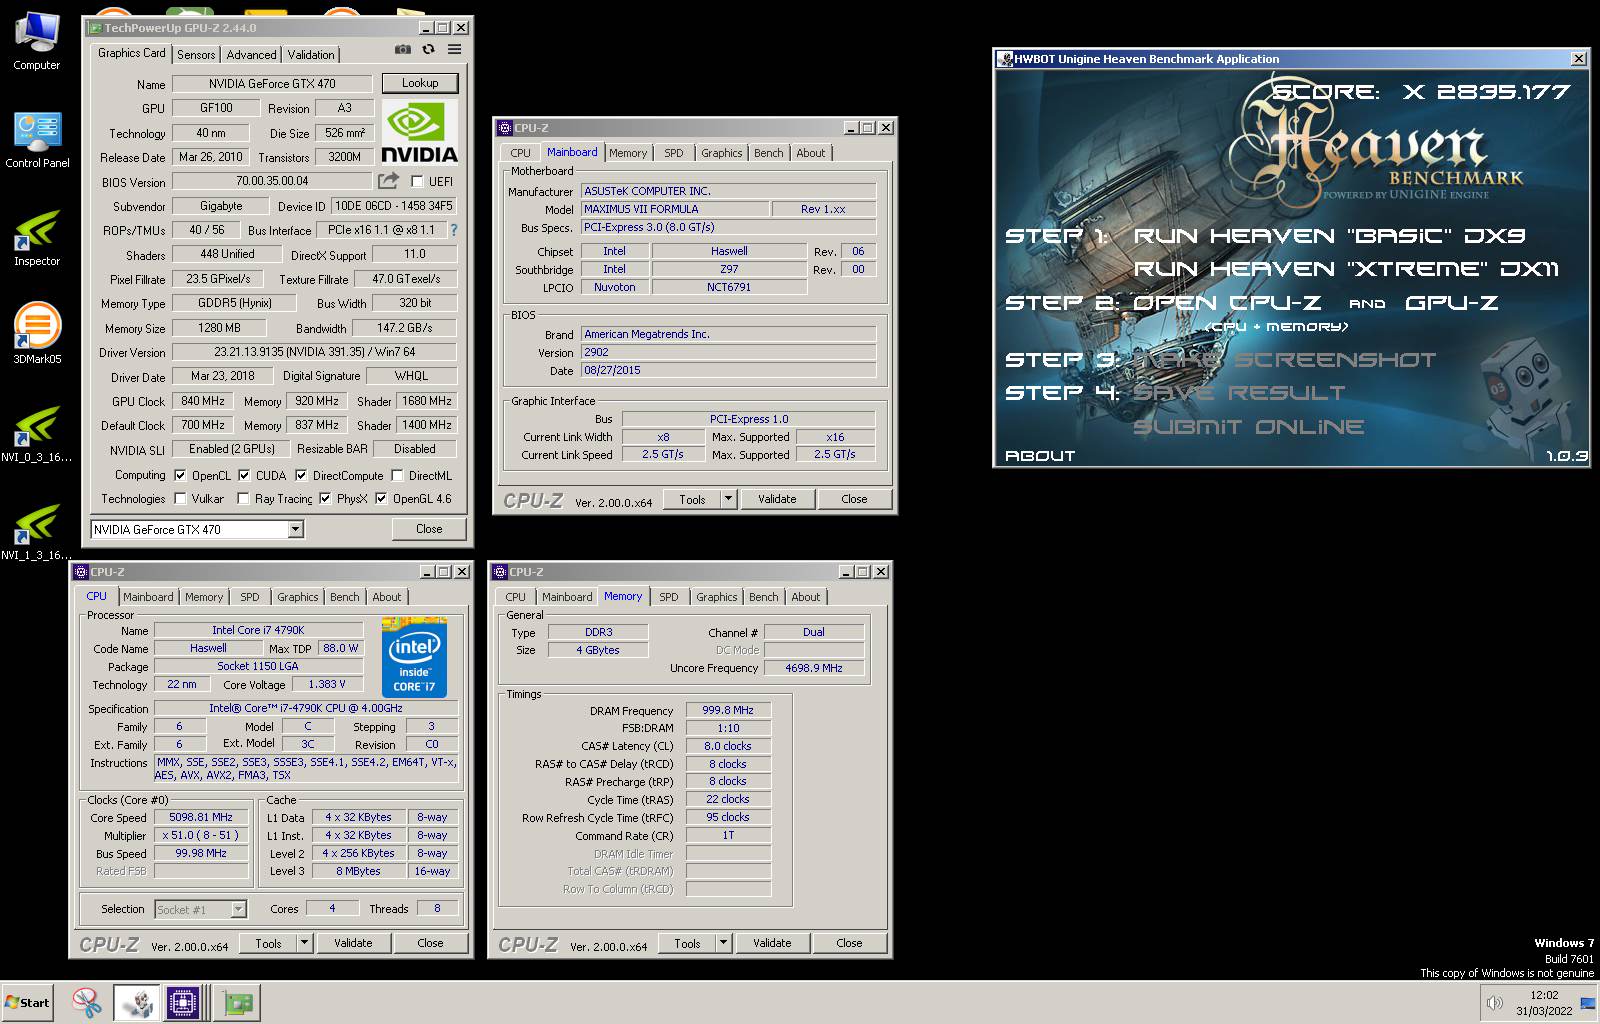Image resolution: width=1600 pixels, height=1024 pixels.
Task: Open Graphics tab in CPU-Z Memory window
Action: [717, 597]
